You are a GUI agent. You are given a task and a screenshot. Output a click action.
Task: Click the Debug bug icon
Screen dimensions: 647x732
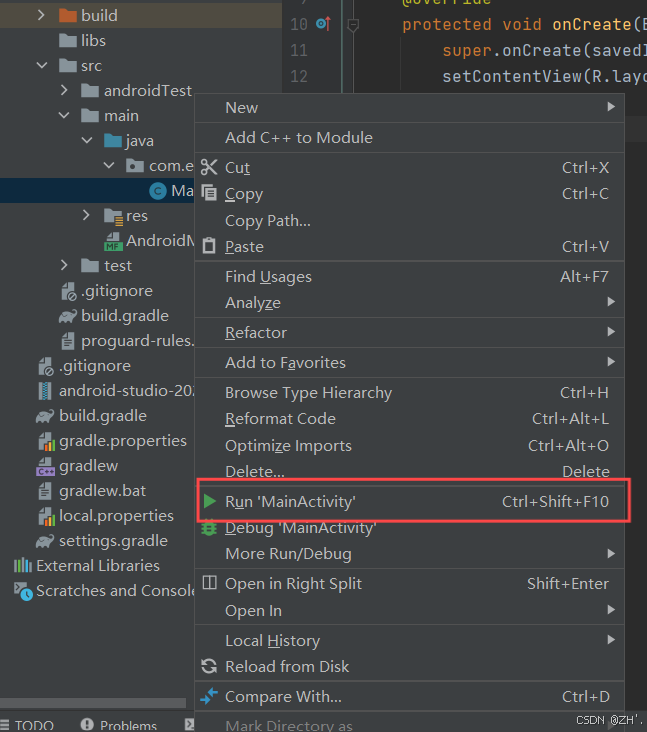point(209,528)
